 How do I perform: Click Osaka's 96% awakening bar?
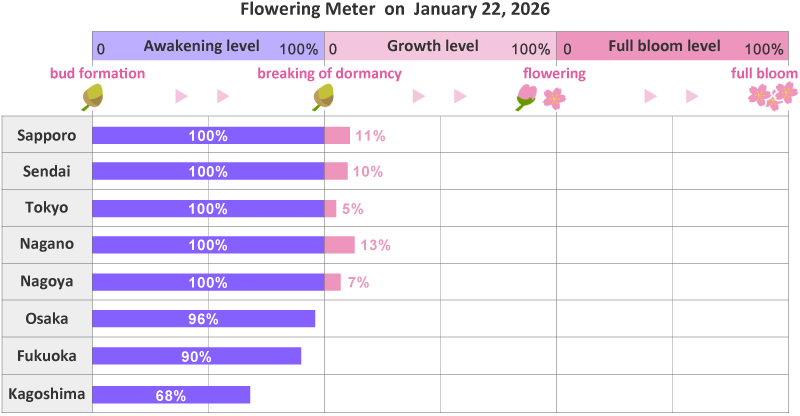pyautogui.click(x=203, y=319)
